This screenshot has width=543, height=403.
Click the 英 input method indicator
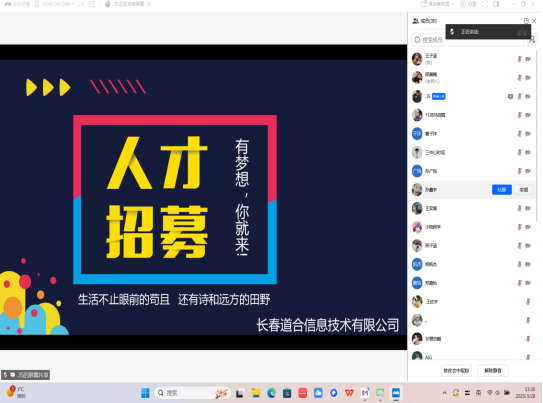click(478, 393)
